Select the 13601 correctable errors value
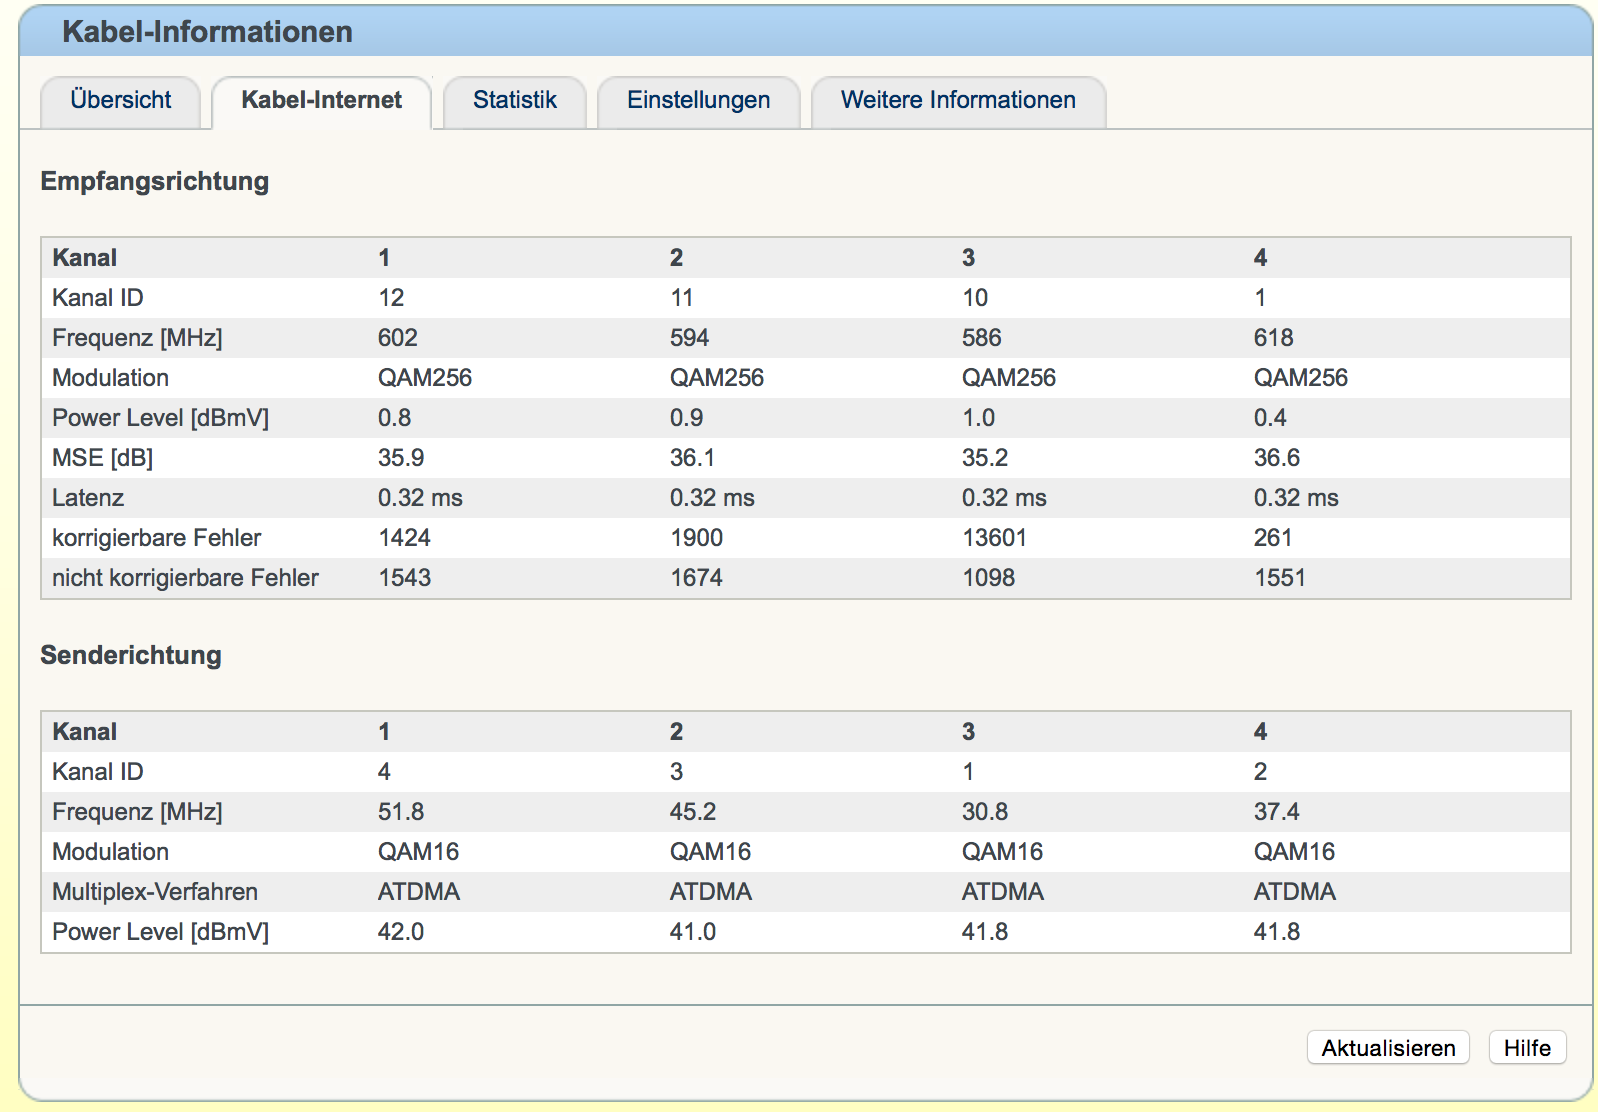The width and height of the screenshot is (1598, 1112). tap(993, 538)
